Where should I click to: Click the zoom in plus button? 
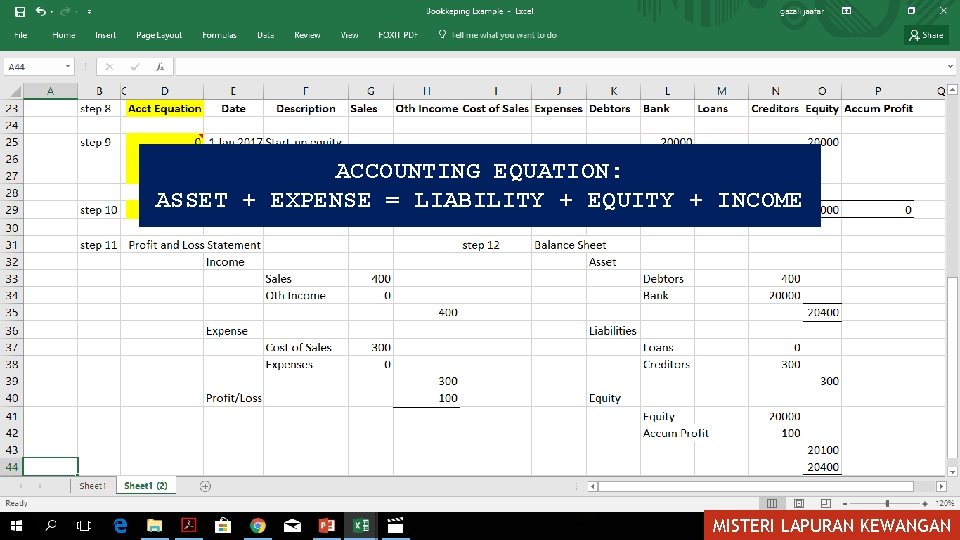point(924,503)
